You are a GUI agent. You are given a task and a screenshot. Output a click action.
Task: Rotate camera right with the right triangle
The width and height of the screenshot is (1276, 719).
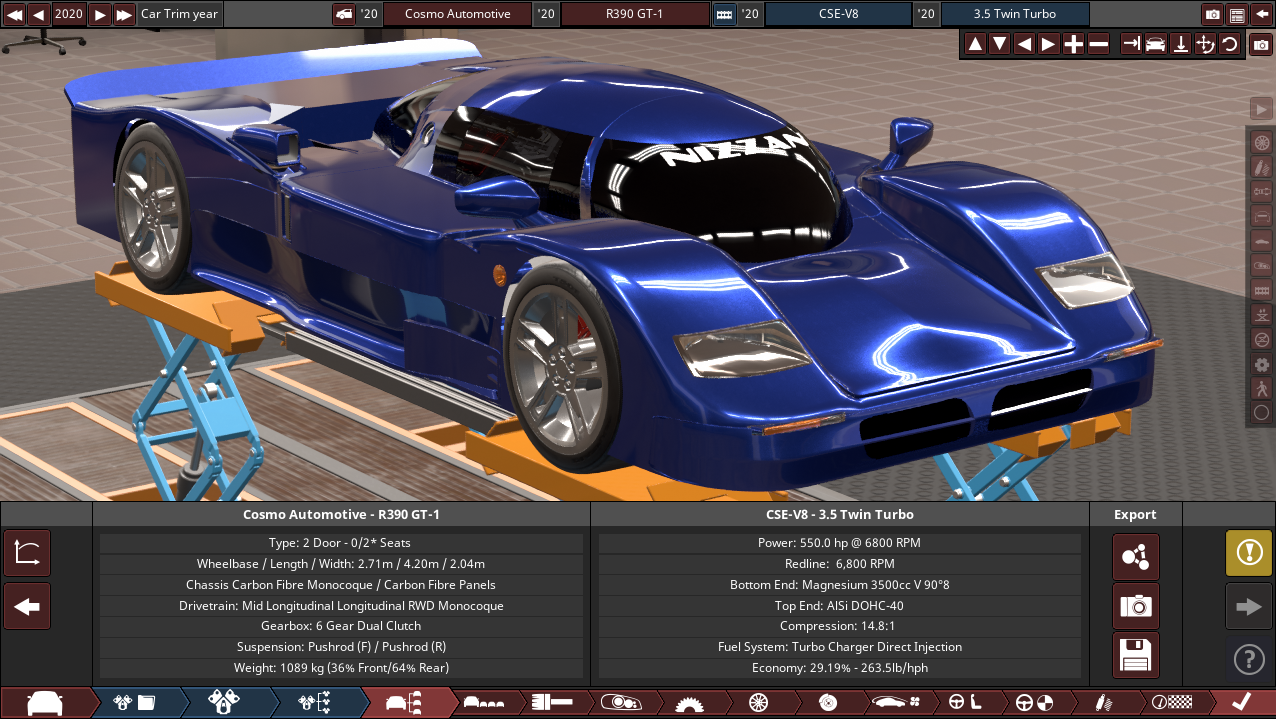(x=1048, y=44)
